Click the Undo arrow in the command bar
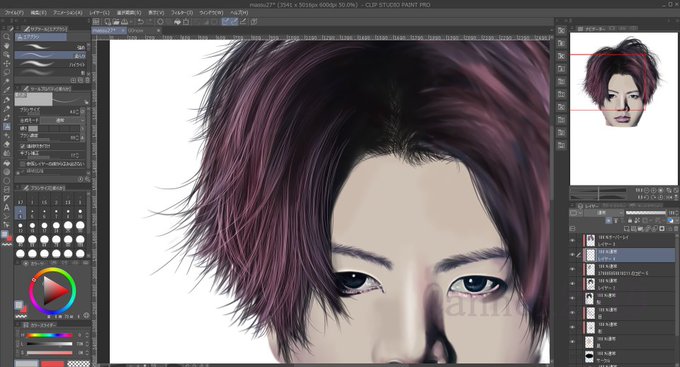 point(141,21)
